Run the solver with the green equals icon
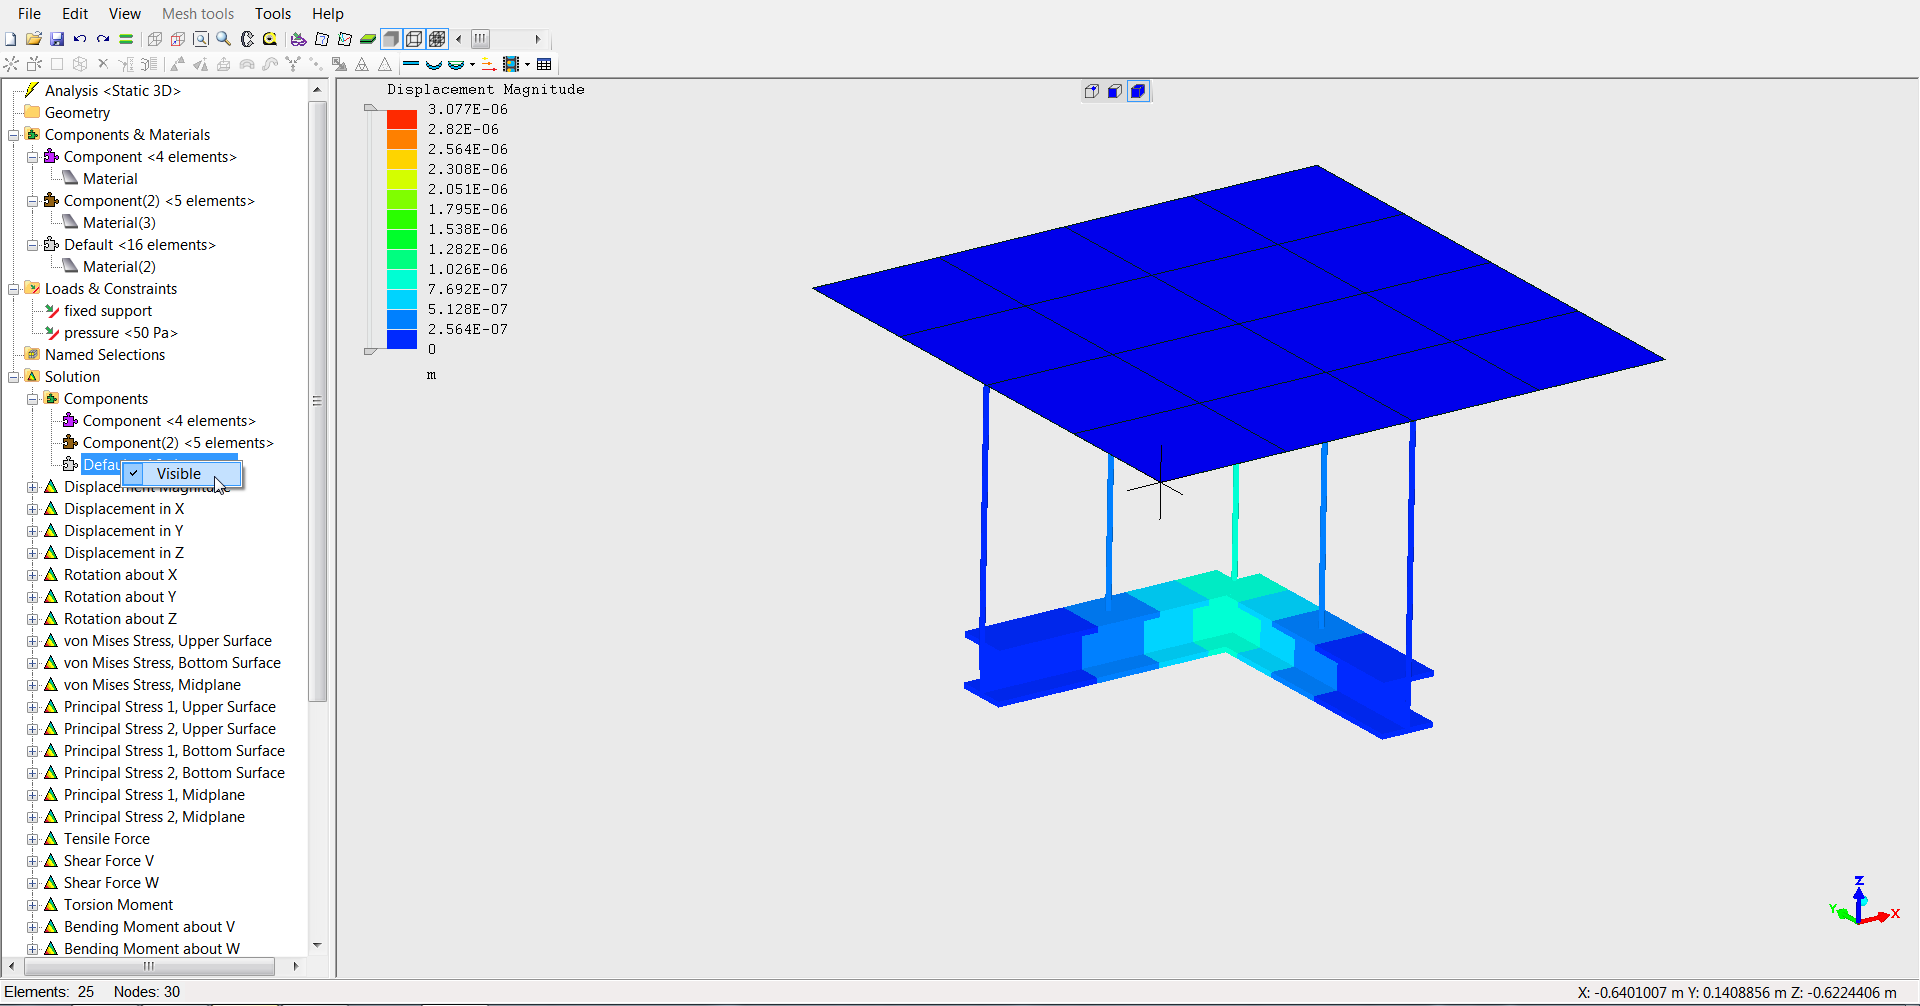The image size is (1920, 1006). (126, 39)
